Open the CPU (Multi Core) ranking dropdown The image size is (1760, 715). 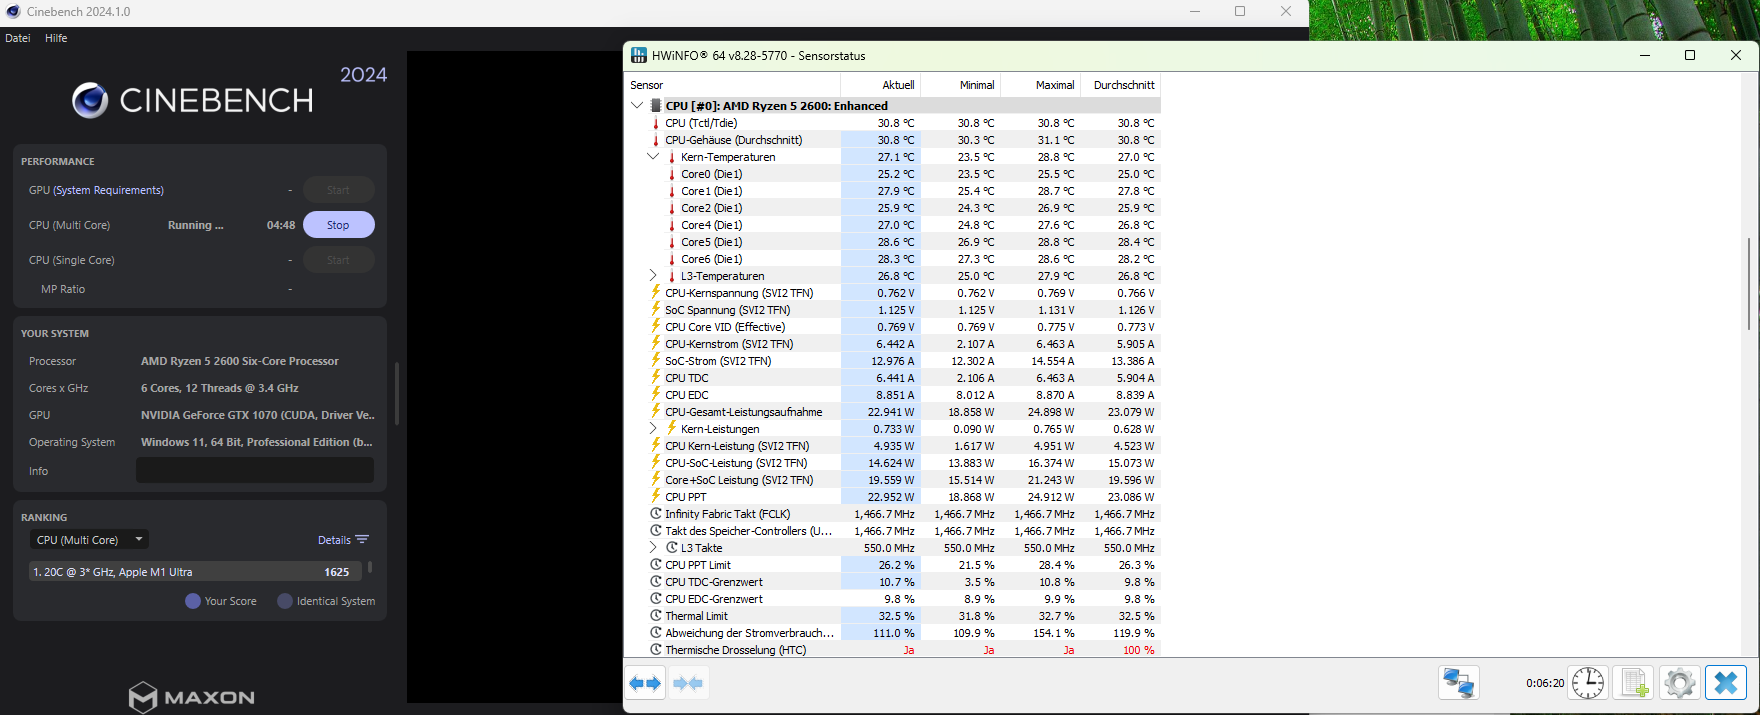(x=89, y=540)
